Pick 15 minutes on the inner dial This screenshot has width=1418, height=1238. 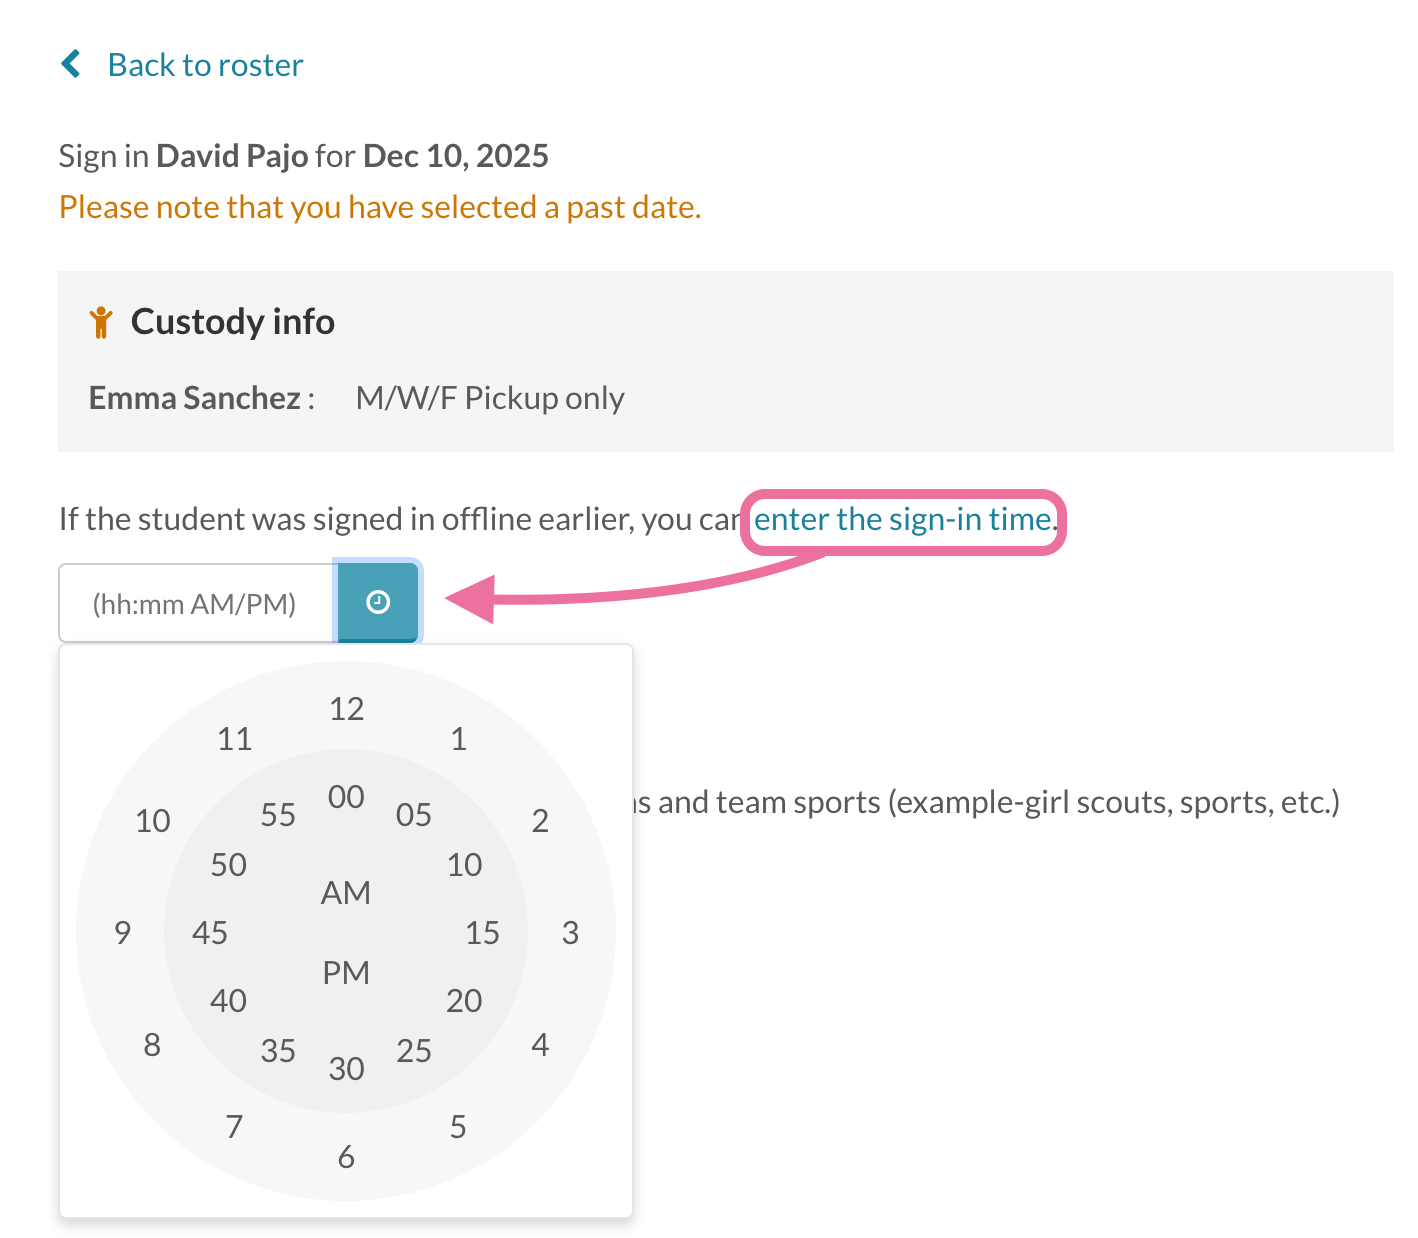click(x=482, y=933)
